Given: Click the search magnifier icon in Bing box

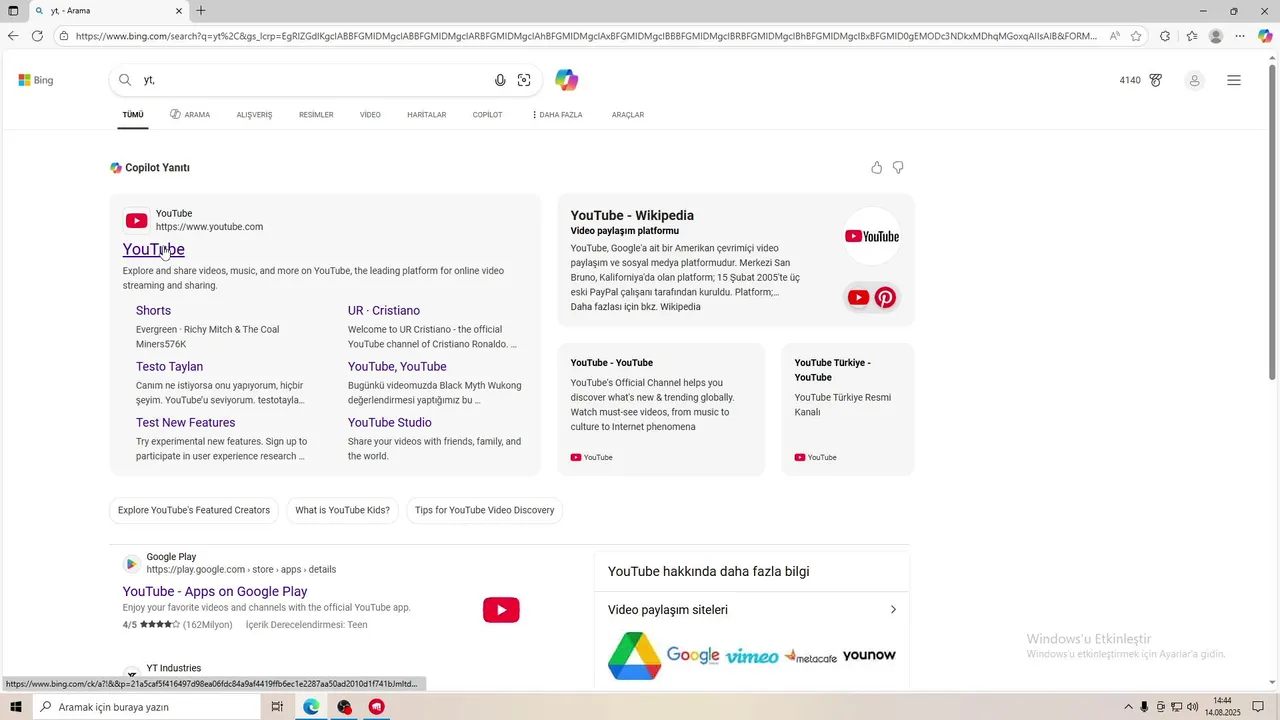Looking at the screenshot, I should [125, 80].
